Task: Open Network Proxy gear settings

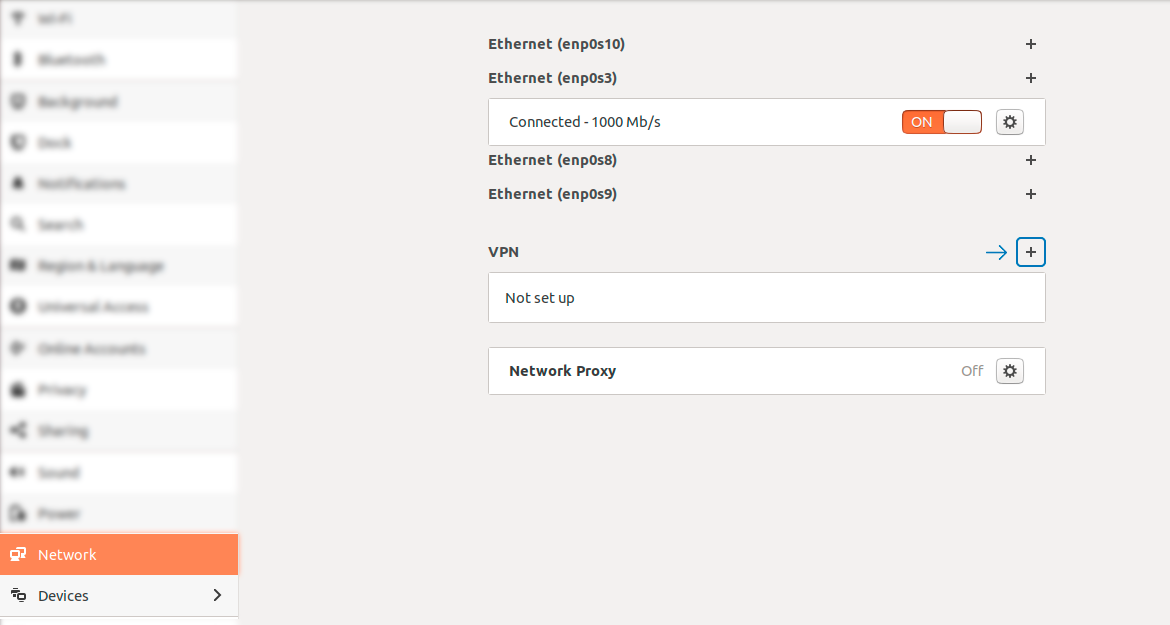Action: (x=1010, y=371)
